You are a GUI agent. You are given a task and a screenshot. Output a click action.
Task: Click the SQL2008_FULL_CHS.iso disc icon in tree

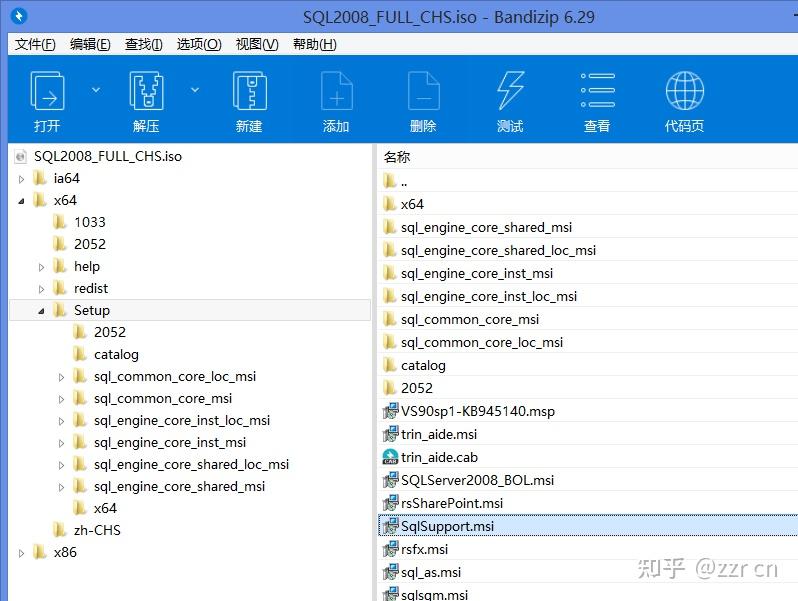20,156
